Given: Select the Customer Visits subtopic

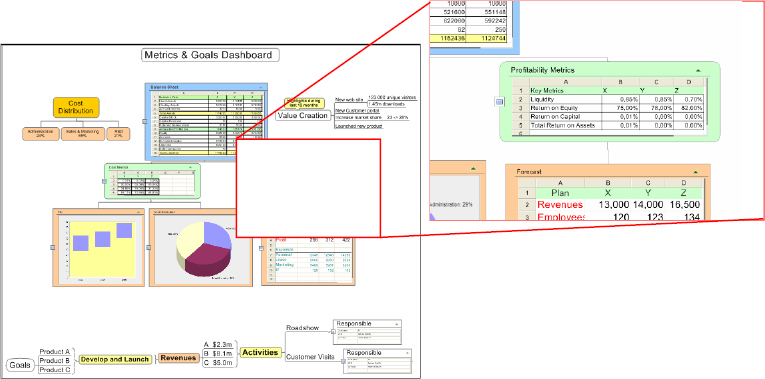Looking at the screenshot, I should click(310, 357).
